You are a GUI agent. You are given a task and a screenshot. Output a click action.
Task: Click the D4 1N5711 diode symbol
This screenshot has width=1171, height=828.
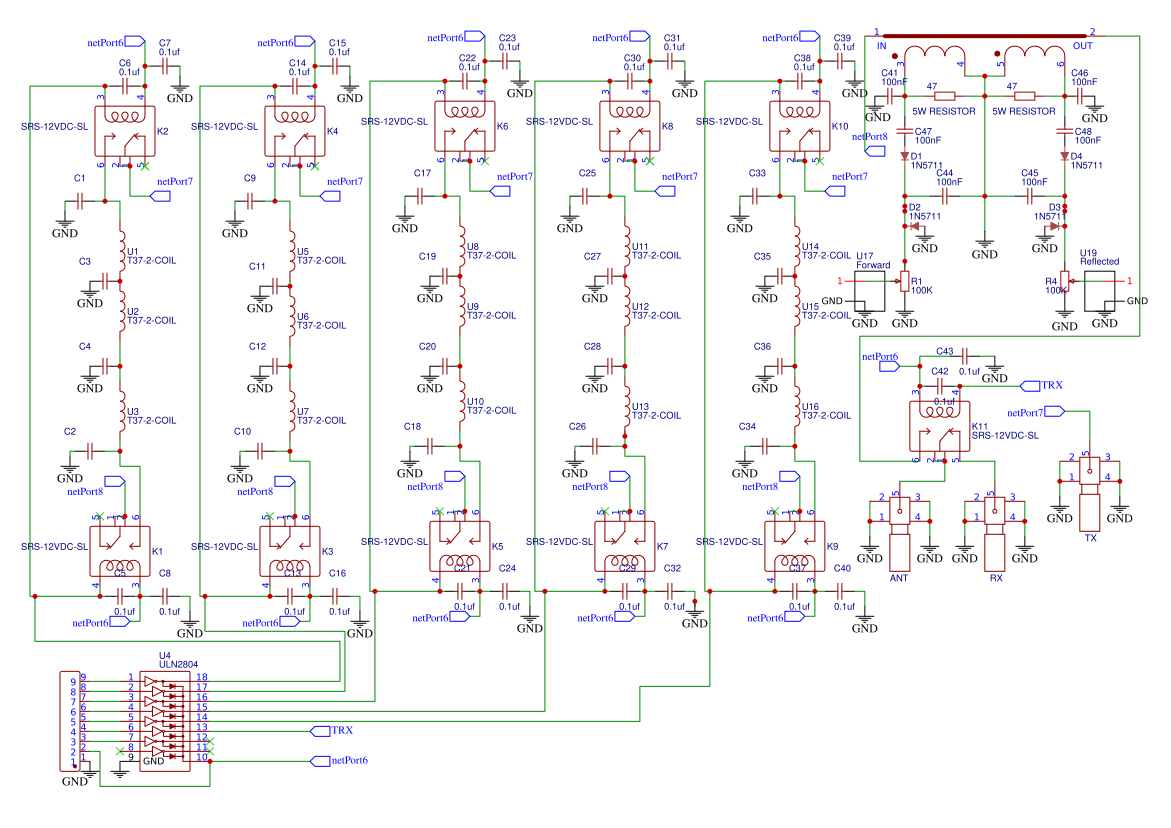[x=1064, y=156]
